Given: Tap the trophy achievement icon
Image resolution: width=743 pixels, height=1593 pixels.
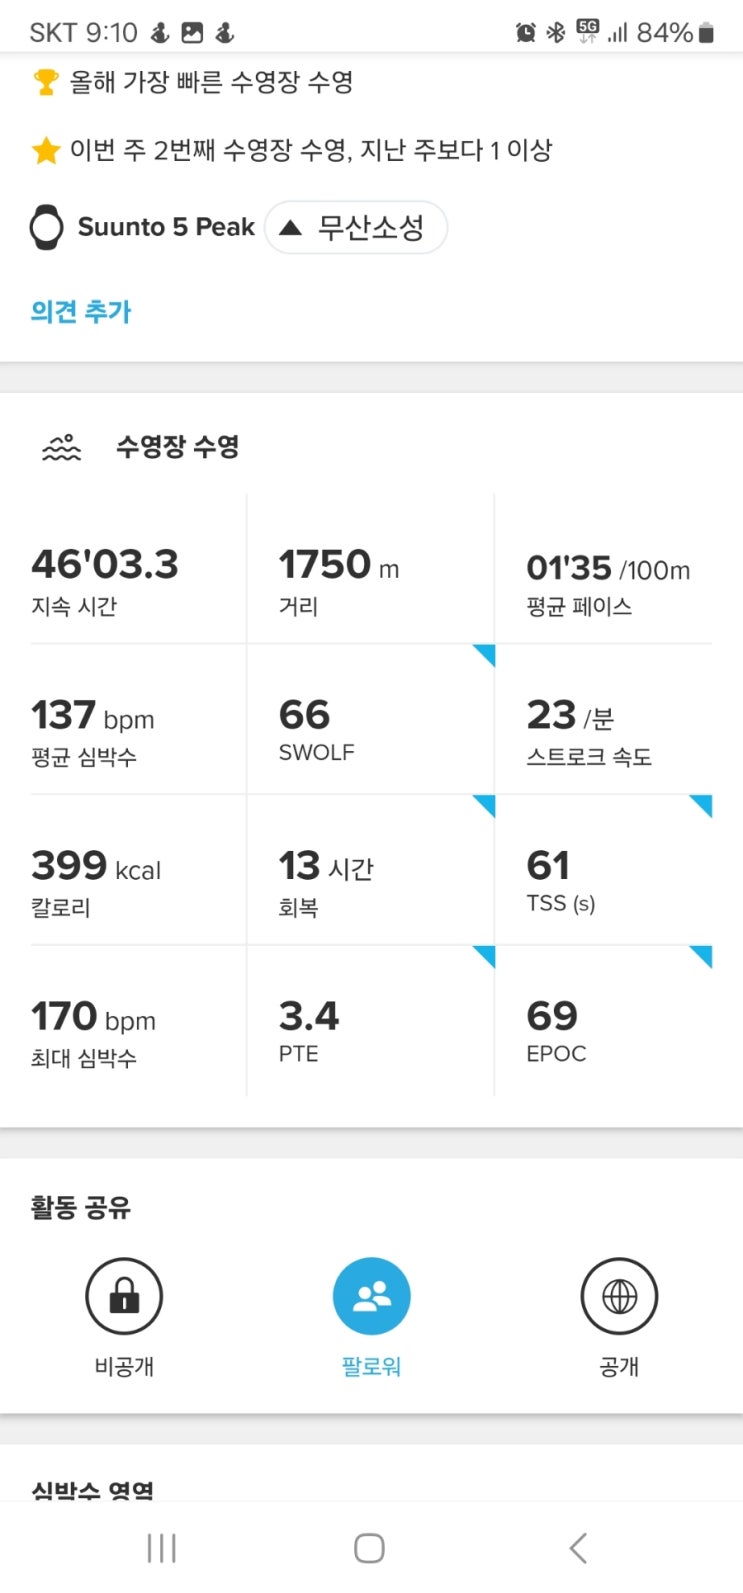Looking at the screenshot, I should coord(46,82).
